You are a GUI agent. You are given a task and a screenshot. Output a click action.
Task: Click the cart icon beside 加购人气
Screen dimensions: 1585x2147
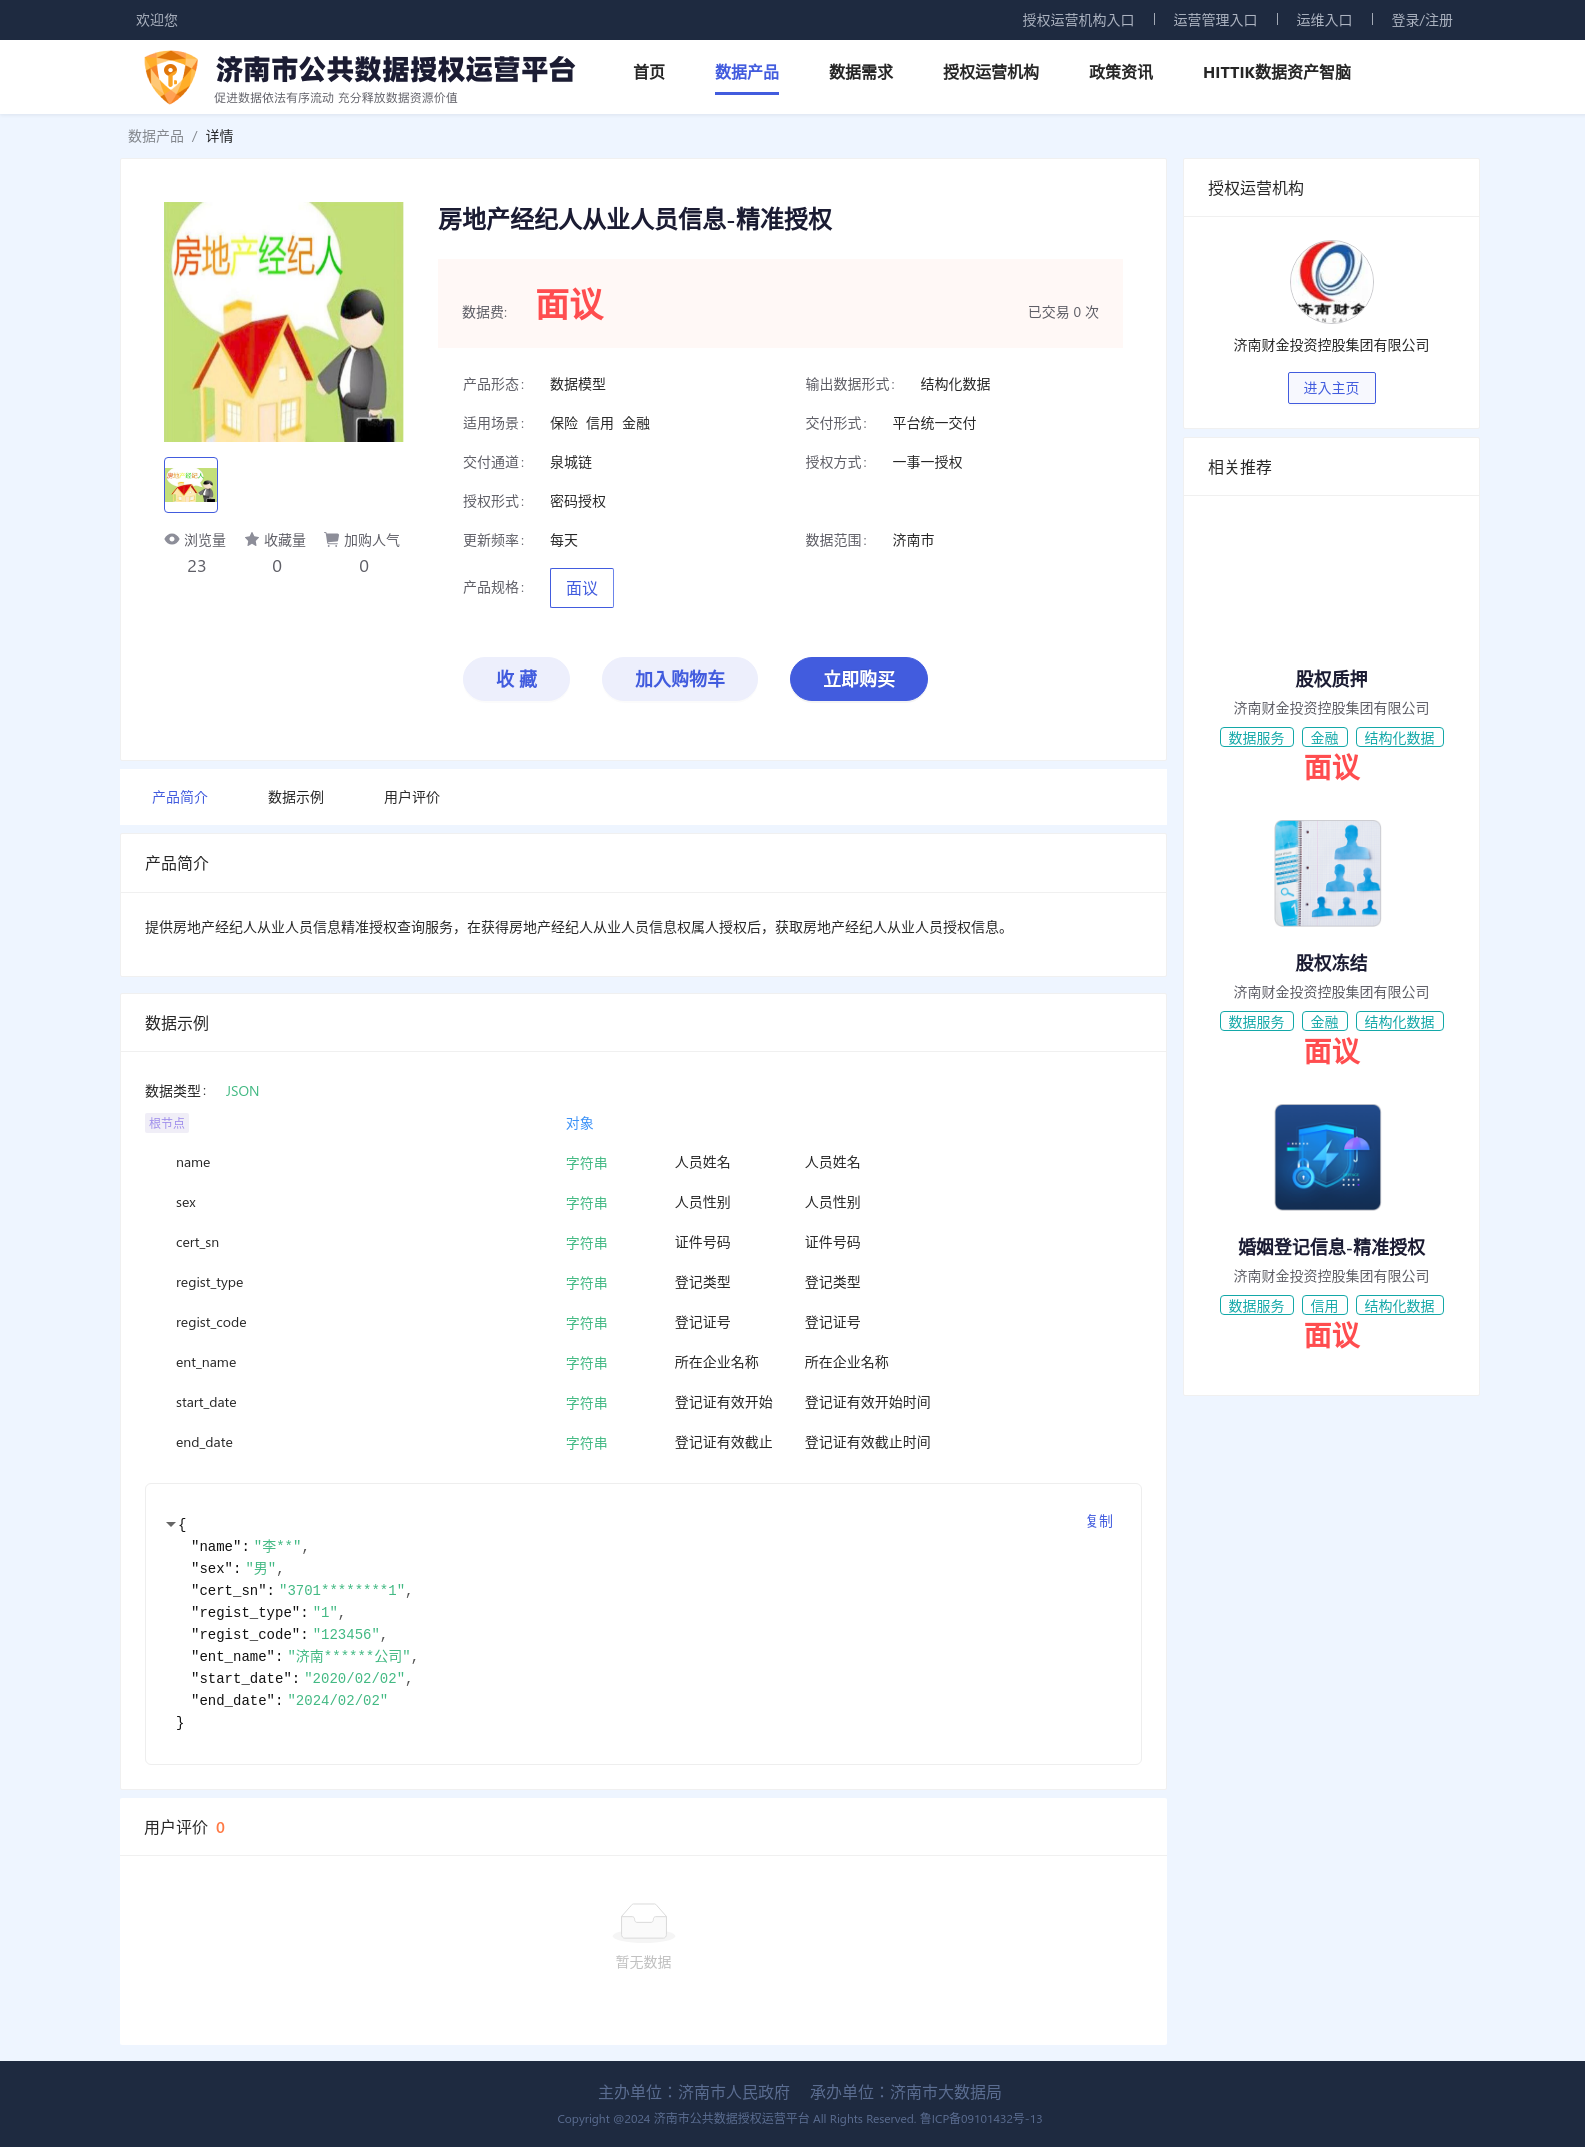331,539
